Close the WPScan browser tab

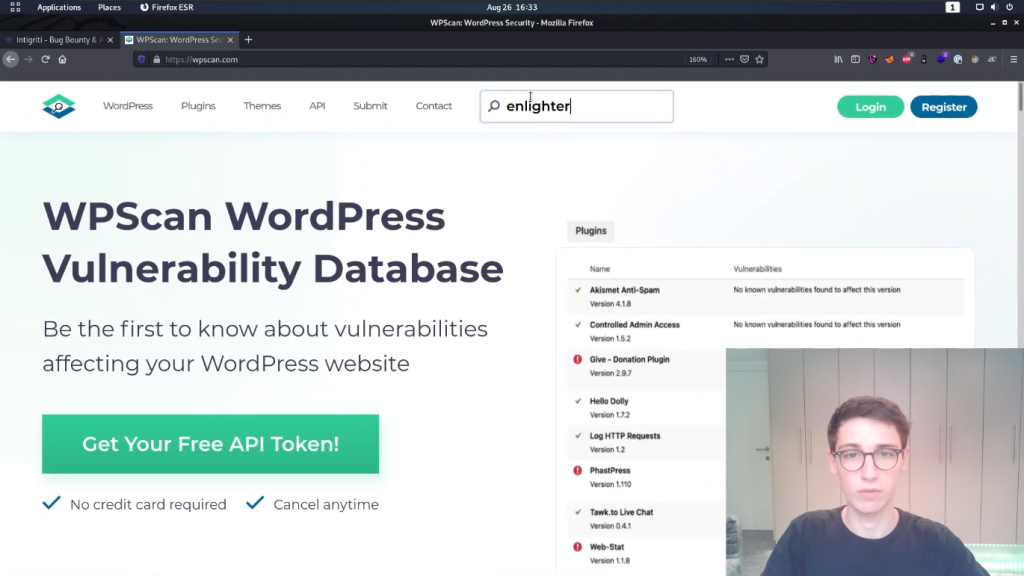pyautogui.click(x=230, y=40)
